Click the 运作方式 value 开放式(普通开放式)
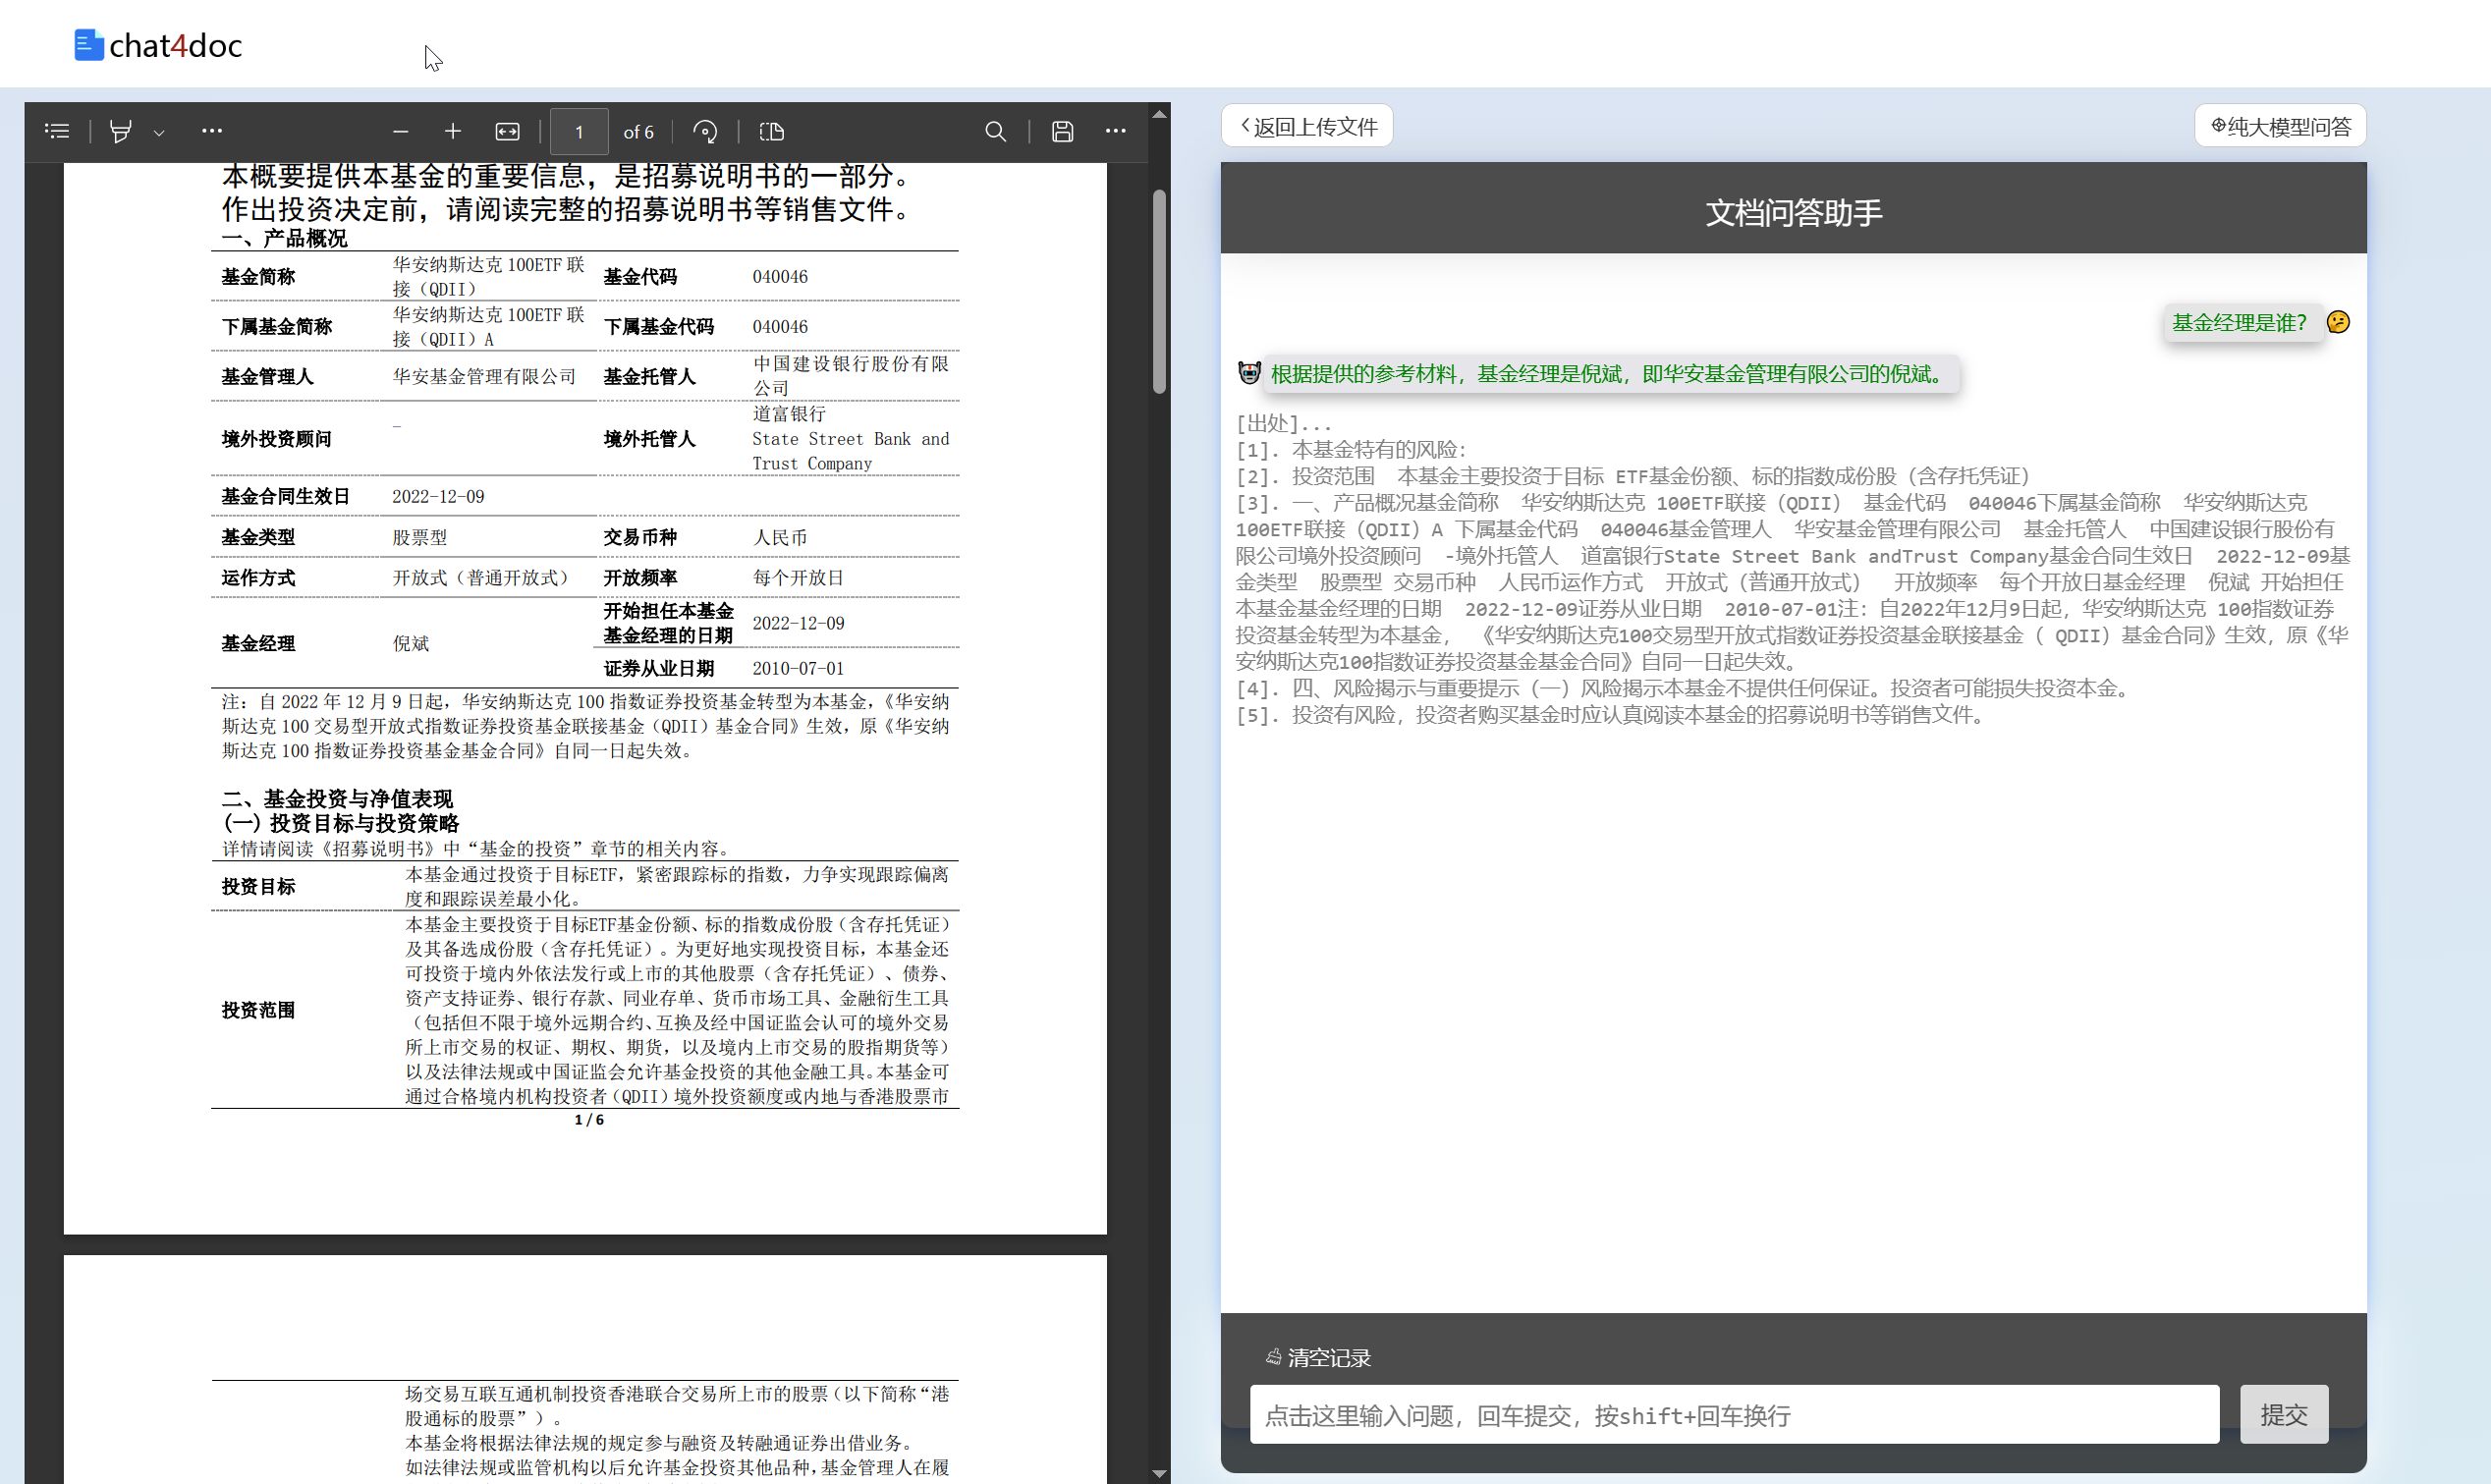The width and height of the screenshot is (2491, 1484). pos(484,578)
